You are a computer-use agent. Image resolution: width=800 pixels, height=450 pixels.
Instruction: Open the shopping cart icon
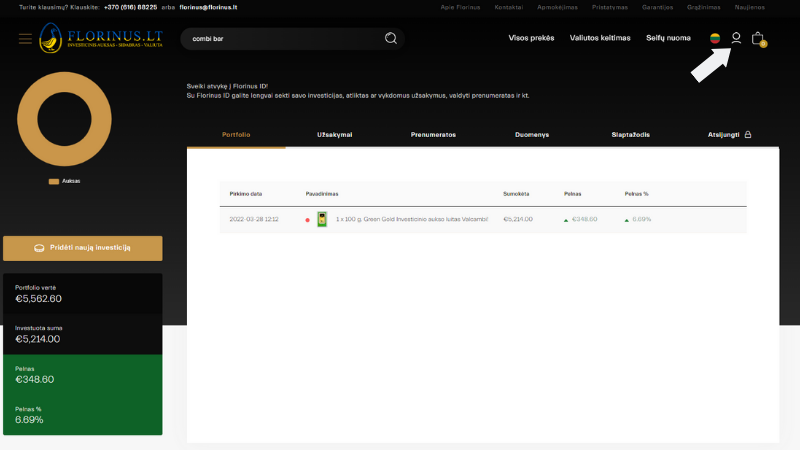point(759,39)
